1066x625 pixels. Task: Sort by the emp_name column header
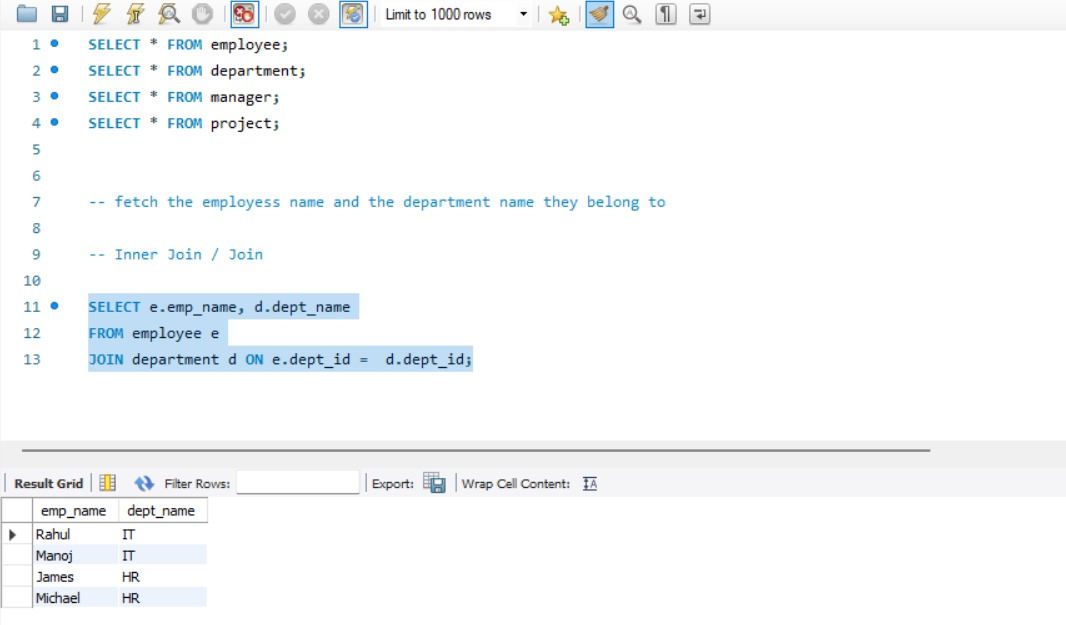pyautogui.click(x=75, y=511)
